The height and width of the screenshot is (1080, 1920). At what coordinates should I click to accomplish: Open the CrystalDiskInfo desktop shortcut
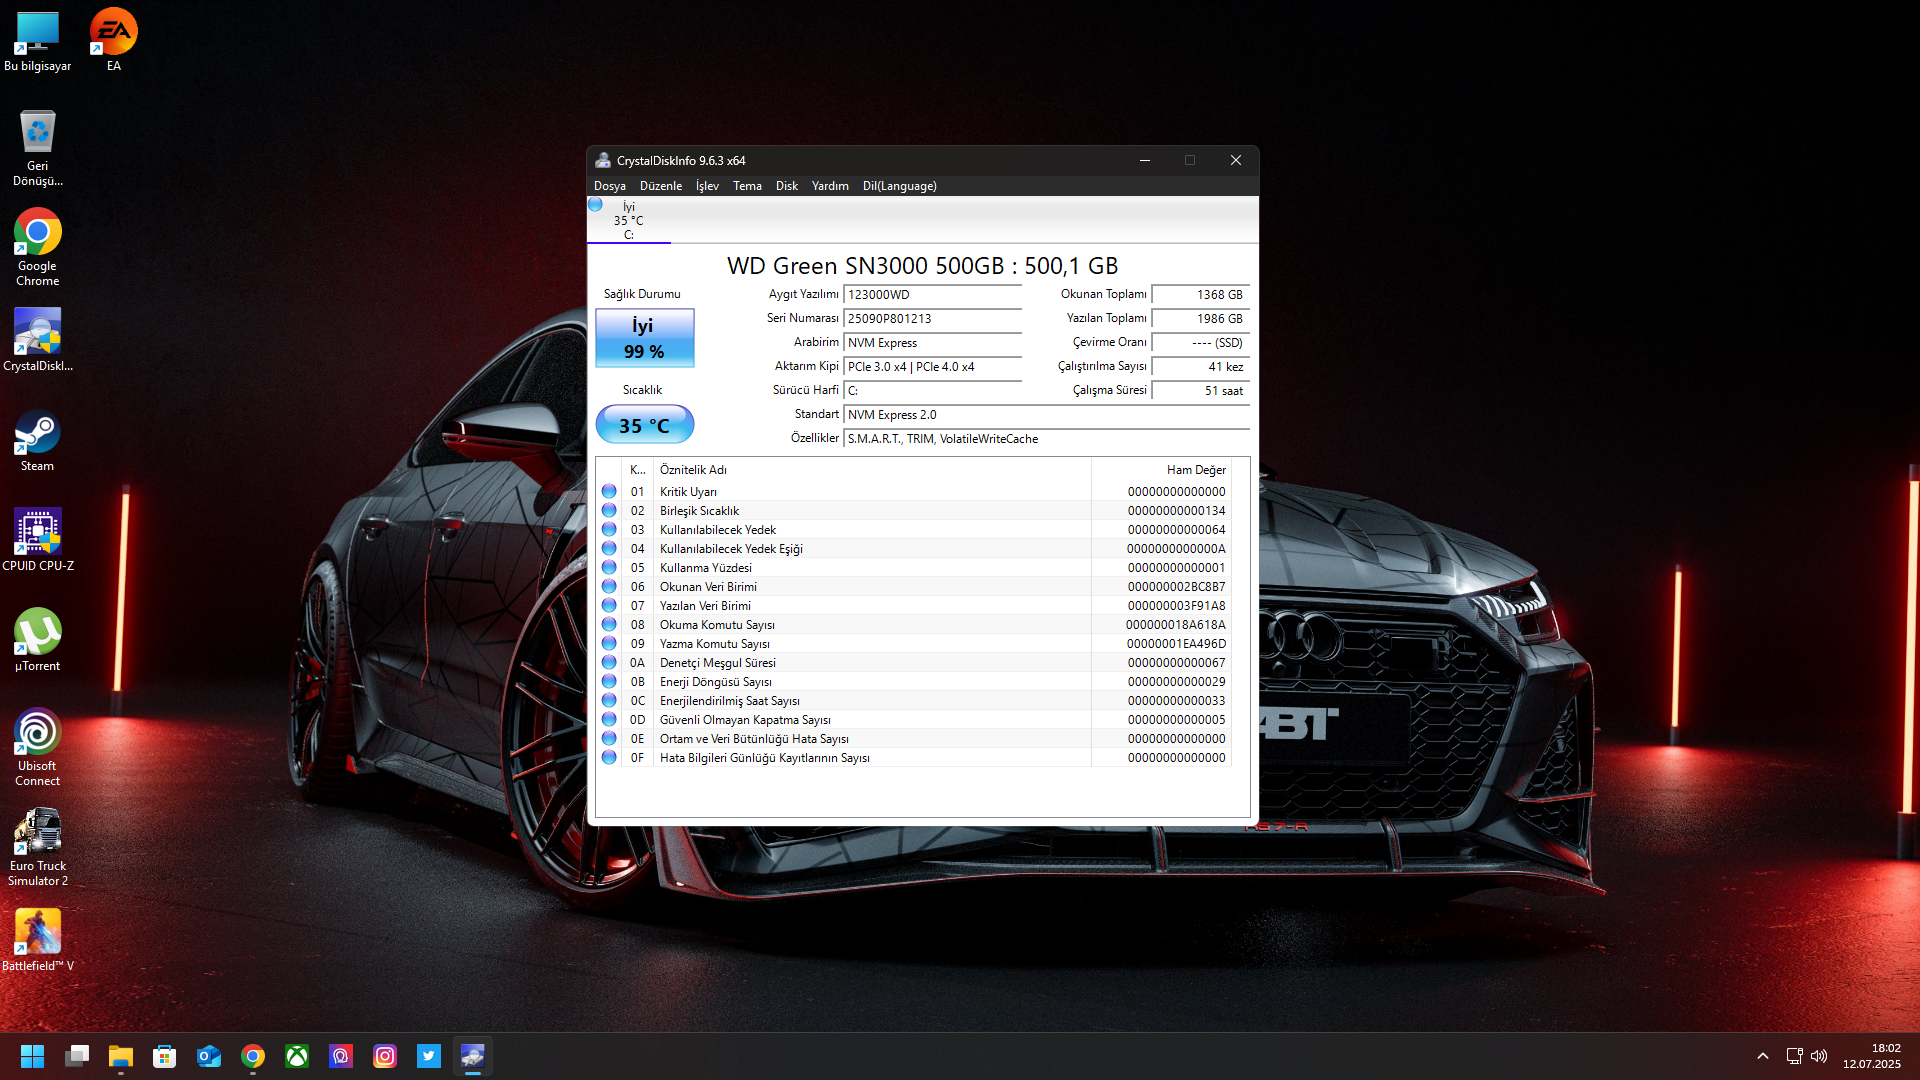tap(37, 338)
